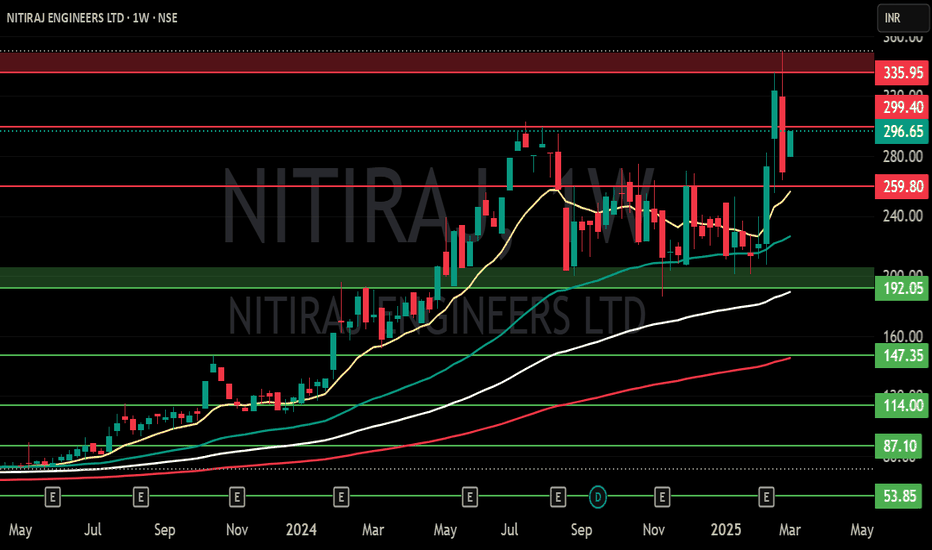Viewport: 932px width, 550px height.
Task: Click the 160.00 price scale value
Action: (x=903, y=337)
